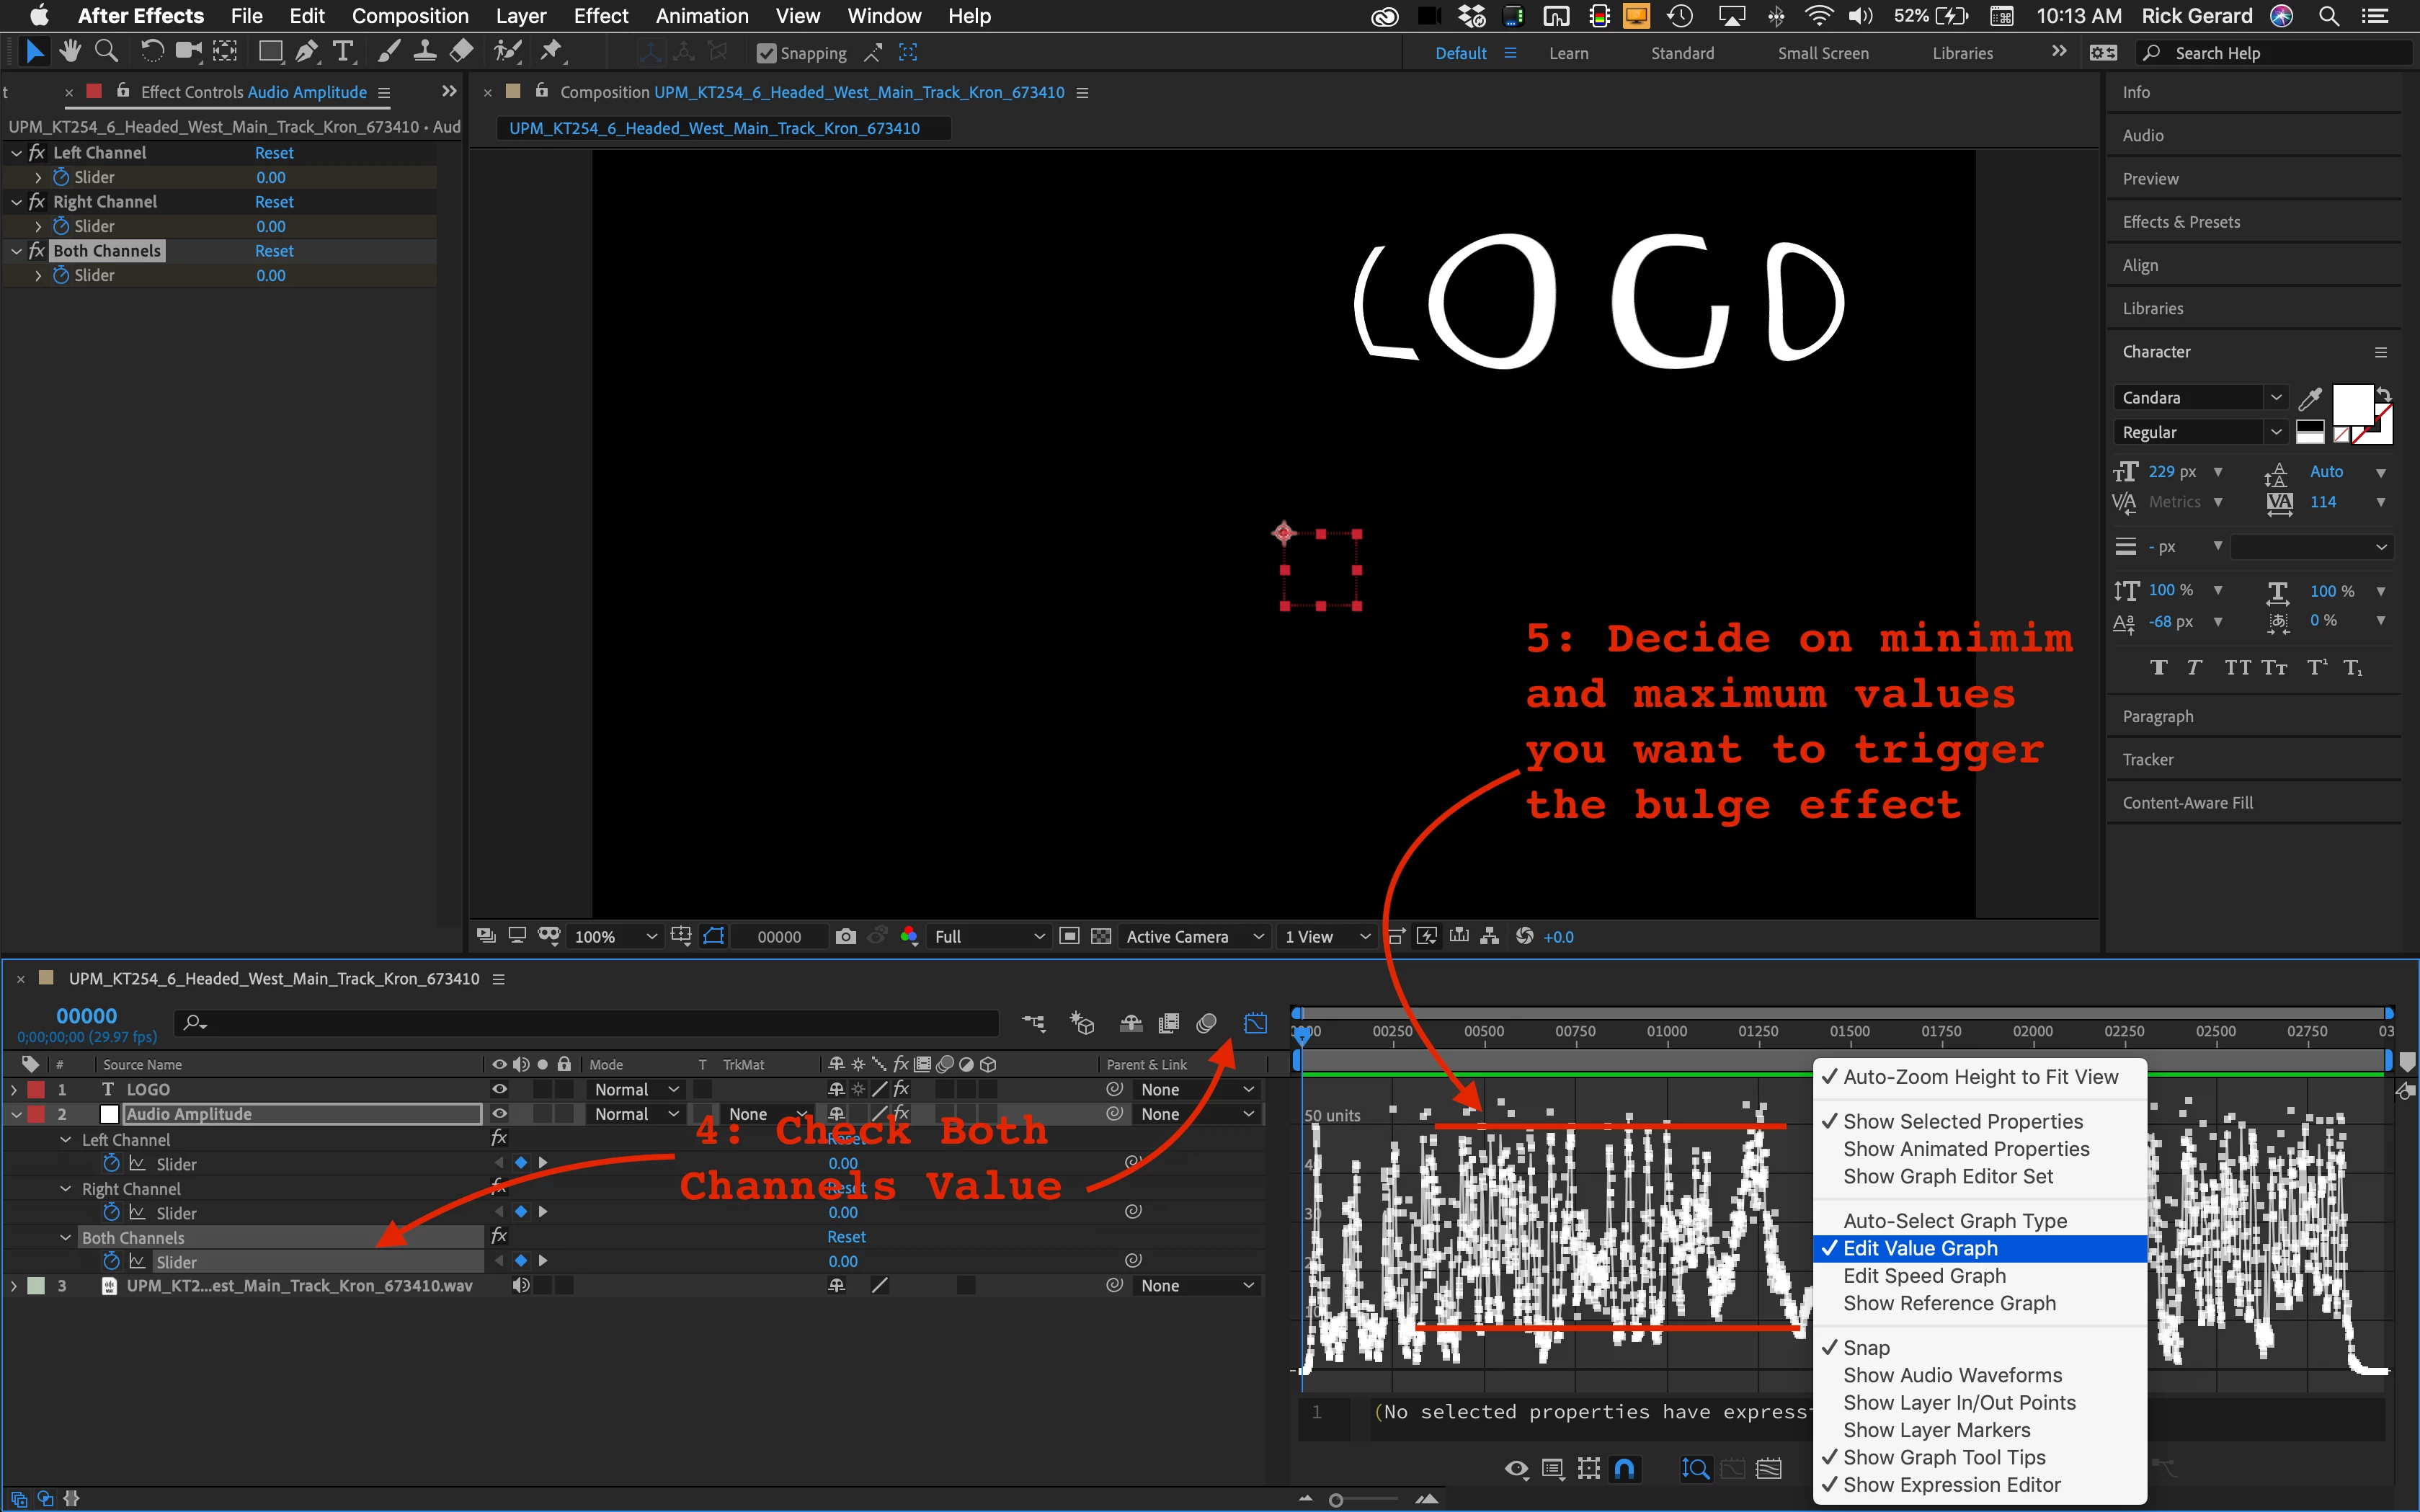Toggle the Snapping checkbox
Screen dimensions: 2420x1512
[767, 53]
